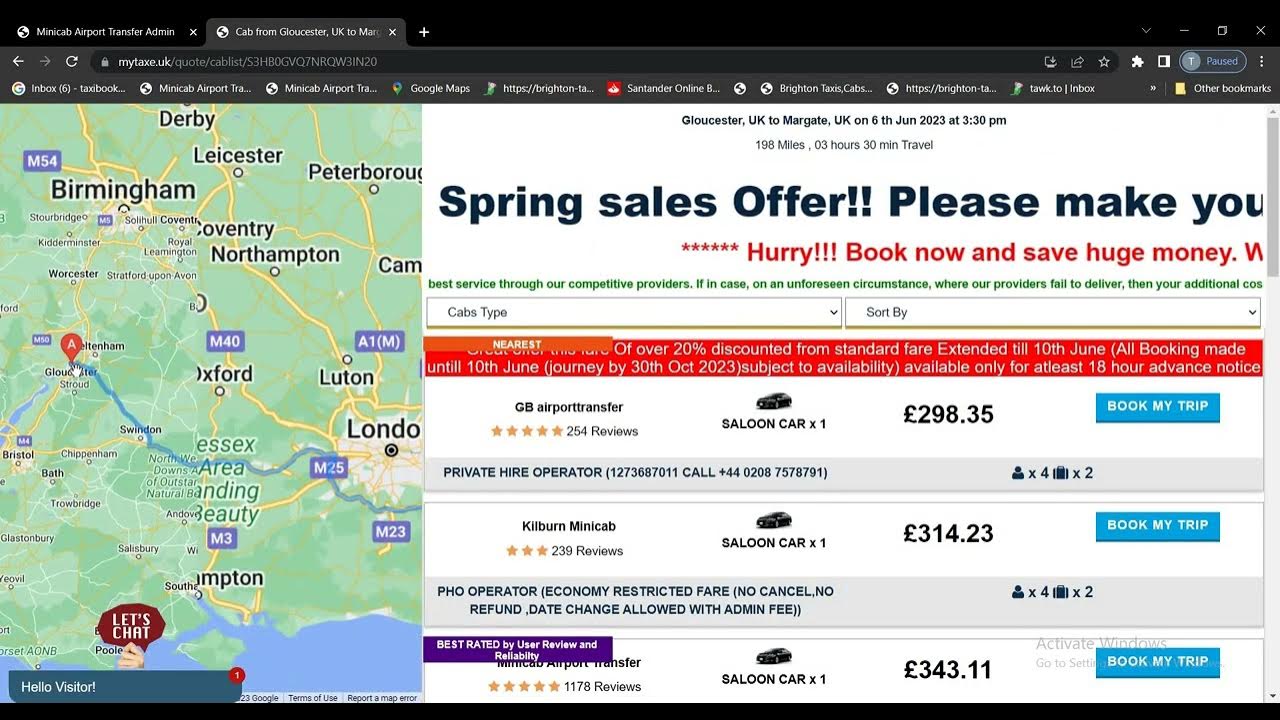Screen dimensions: 1280x720
Task: Open the 239 Reviews text
Action: click(587, 551)
